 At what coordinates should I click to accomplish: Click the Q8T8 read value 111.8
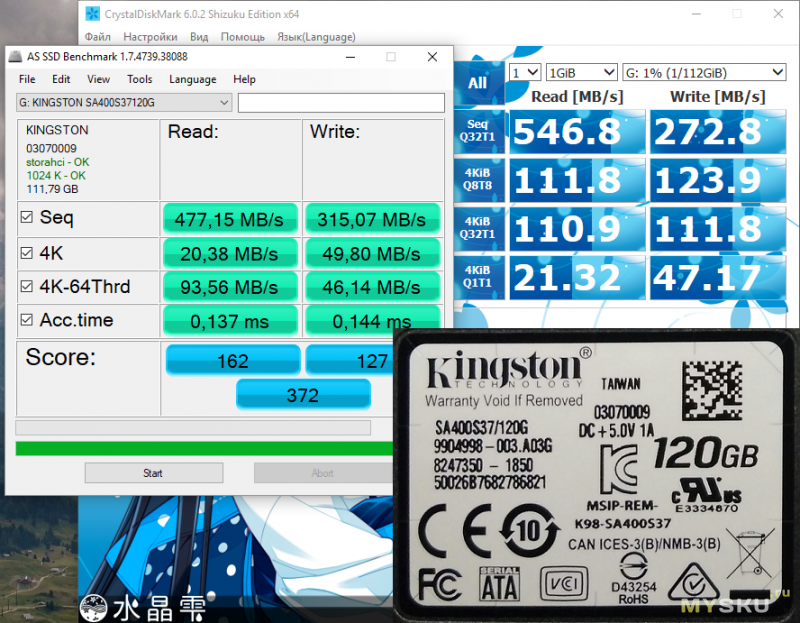tap(577, 180)
